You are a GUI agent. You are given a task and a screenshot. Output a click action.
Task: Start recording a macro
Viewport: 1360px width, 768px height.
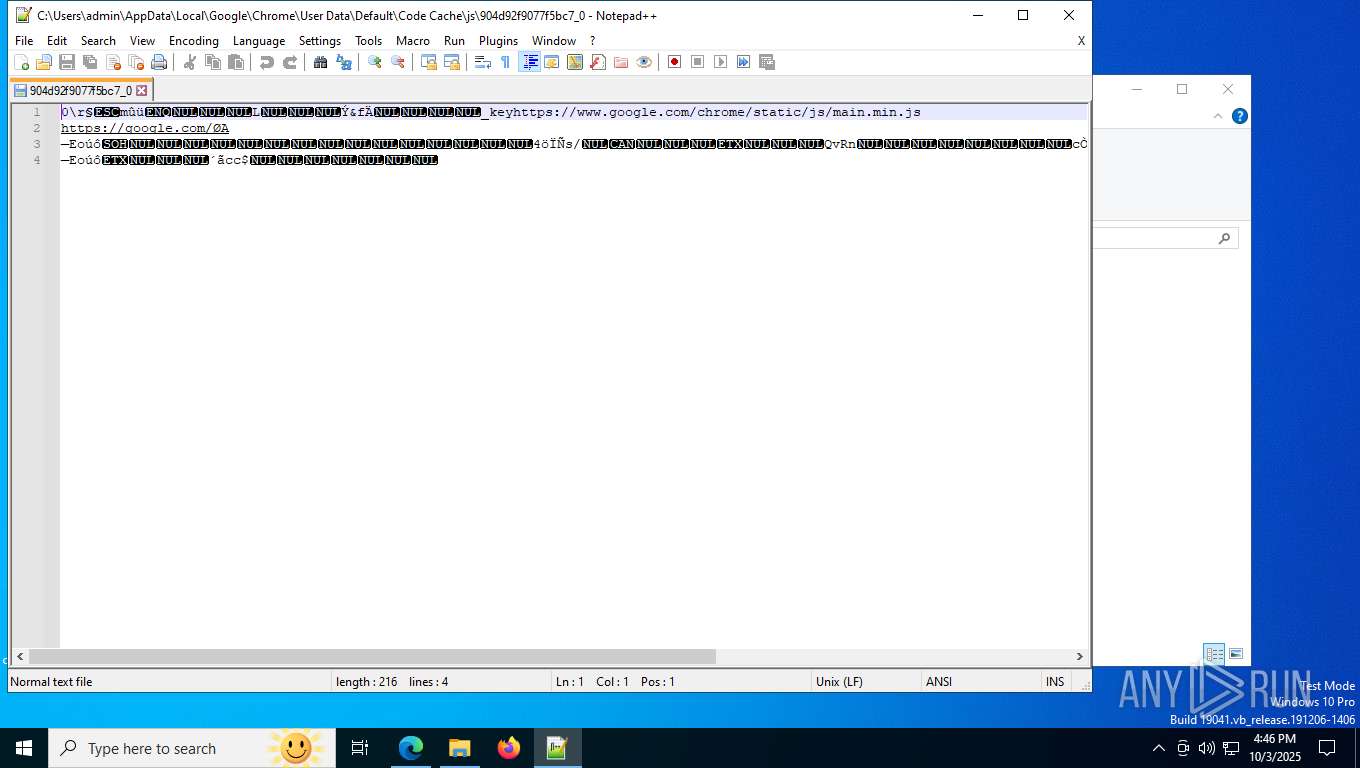coord(675,62)
